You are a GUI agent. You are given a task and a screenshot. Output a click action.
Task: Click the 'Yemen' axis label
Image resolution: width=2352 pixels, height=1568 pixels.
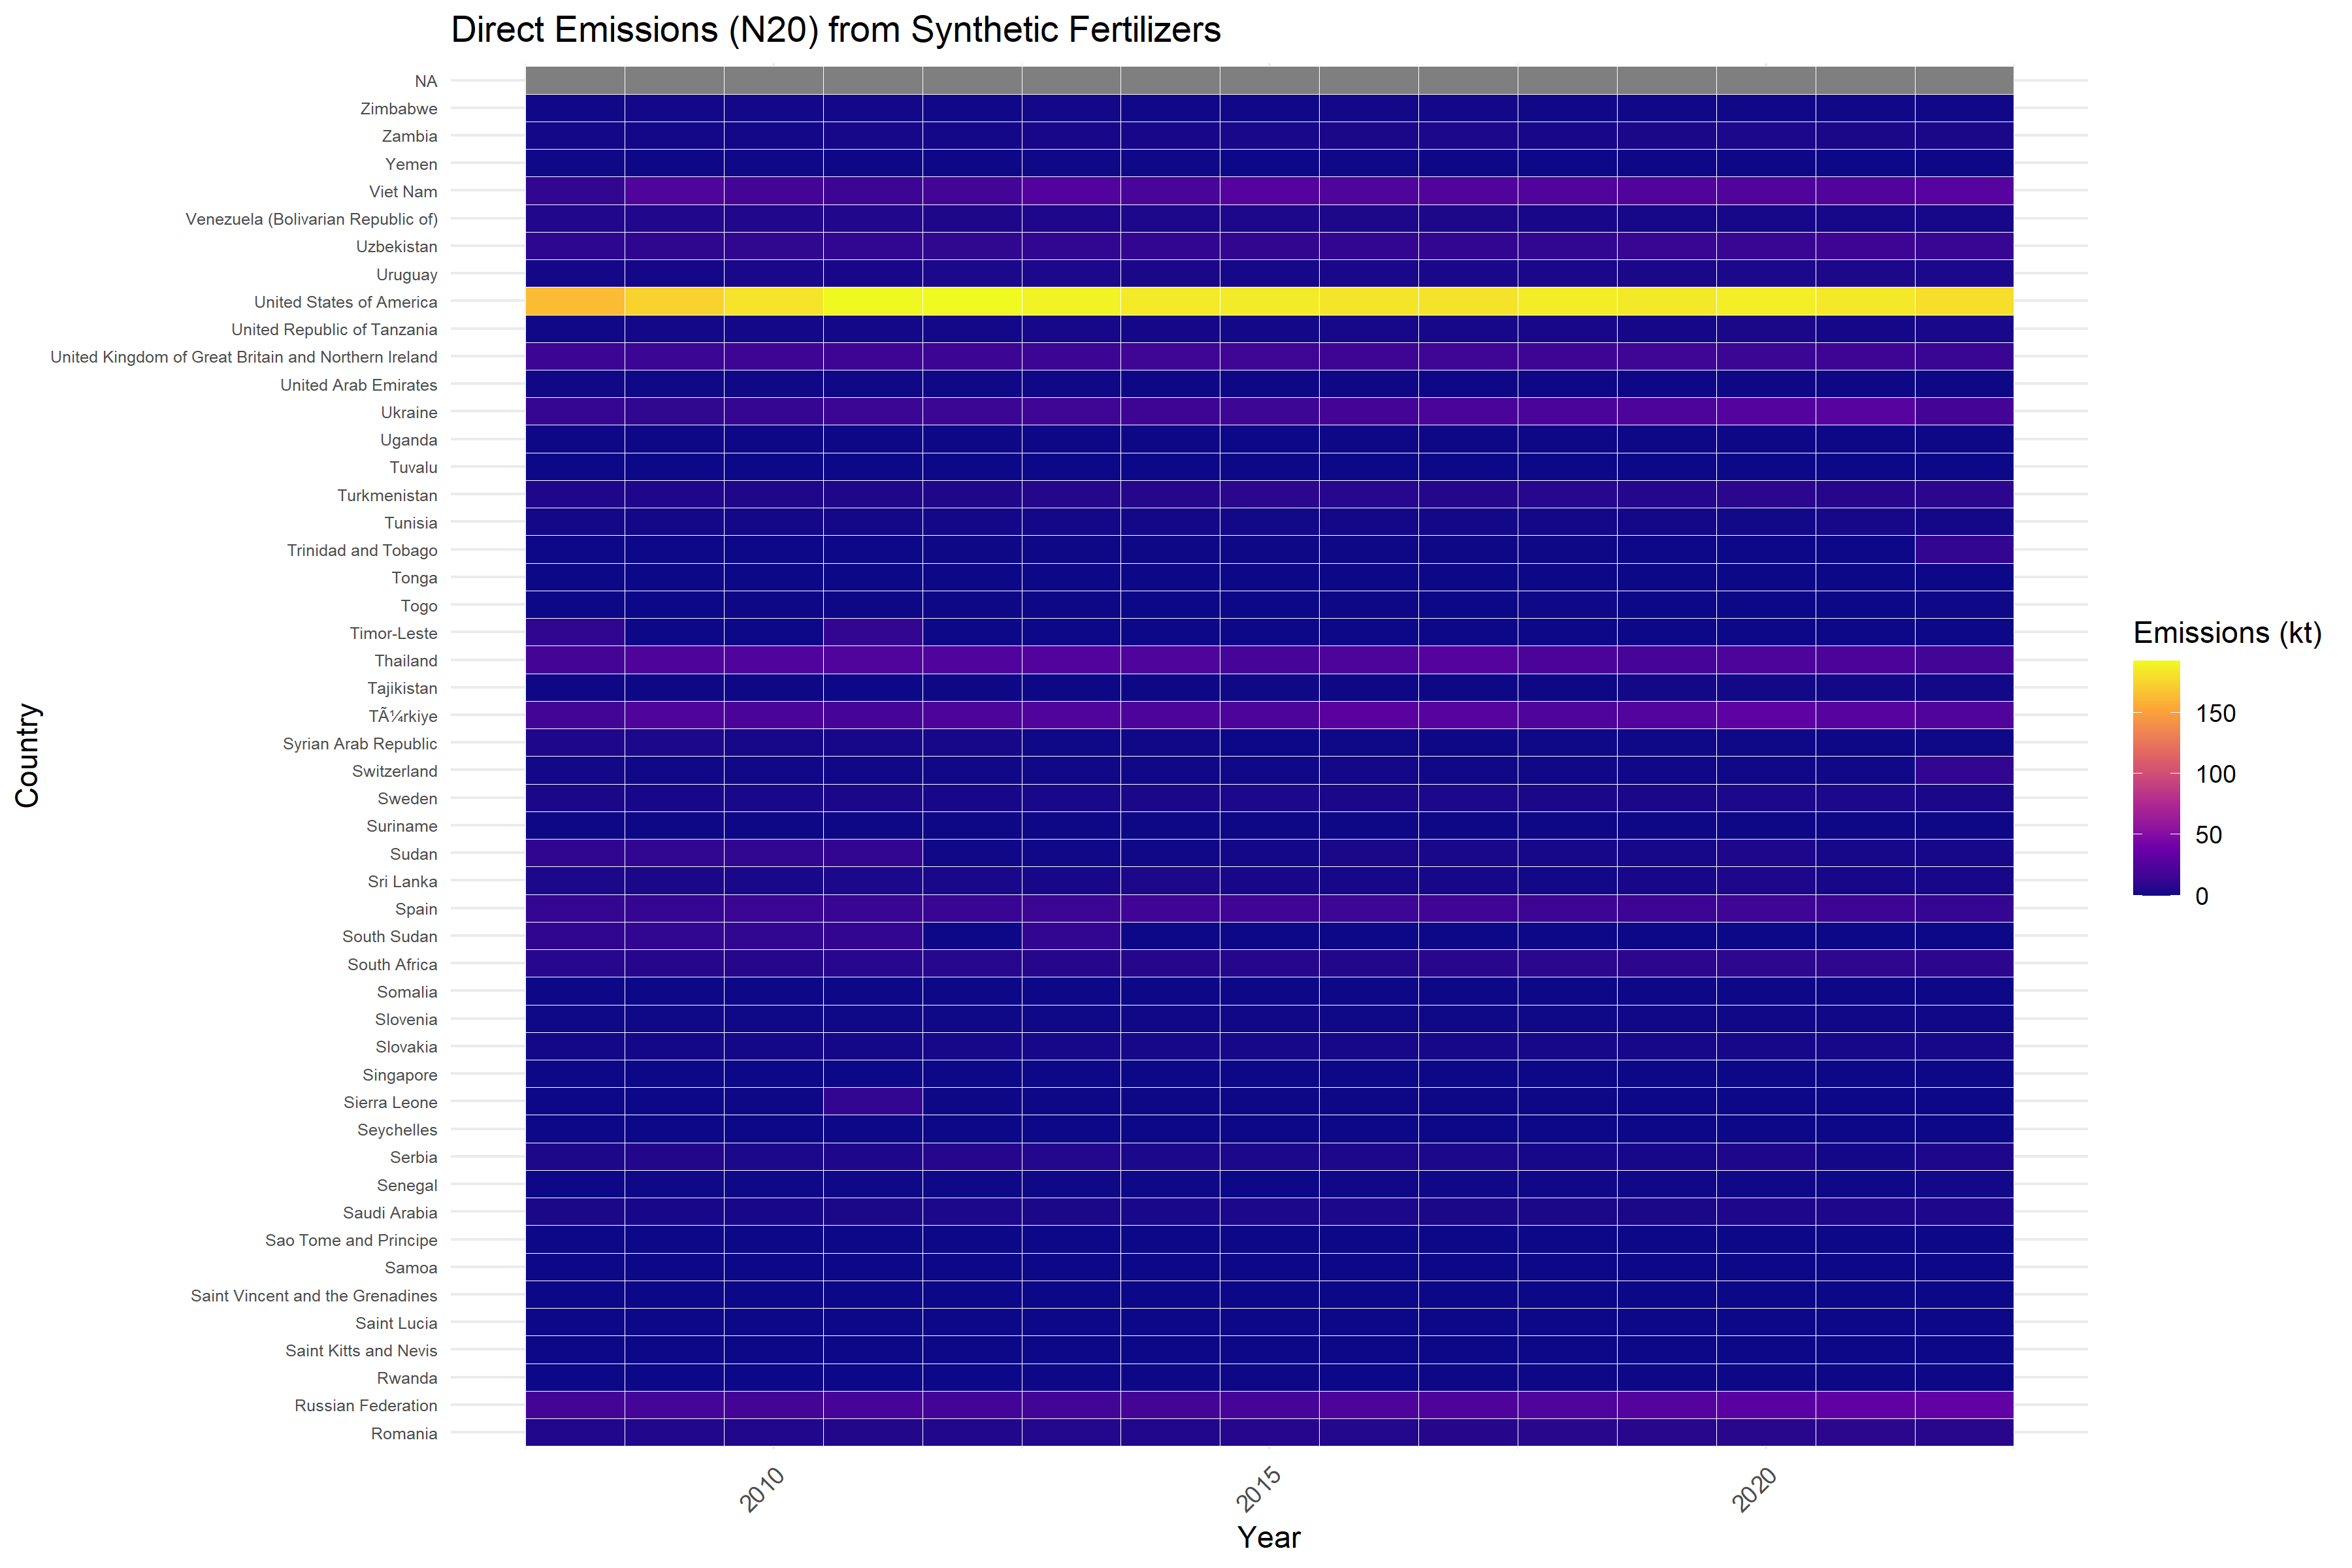pyautogui.click(x=411, y=164)
